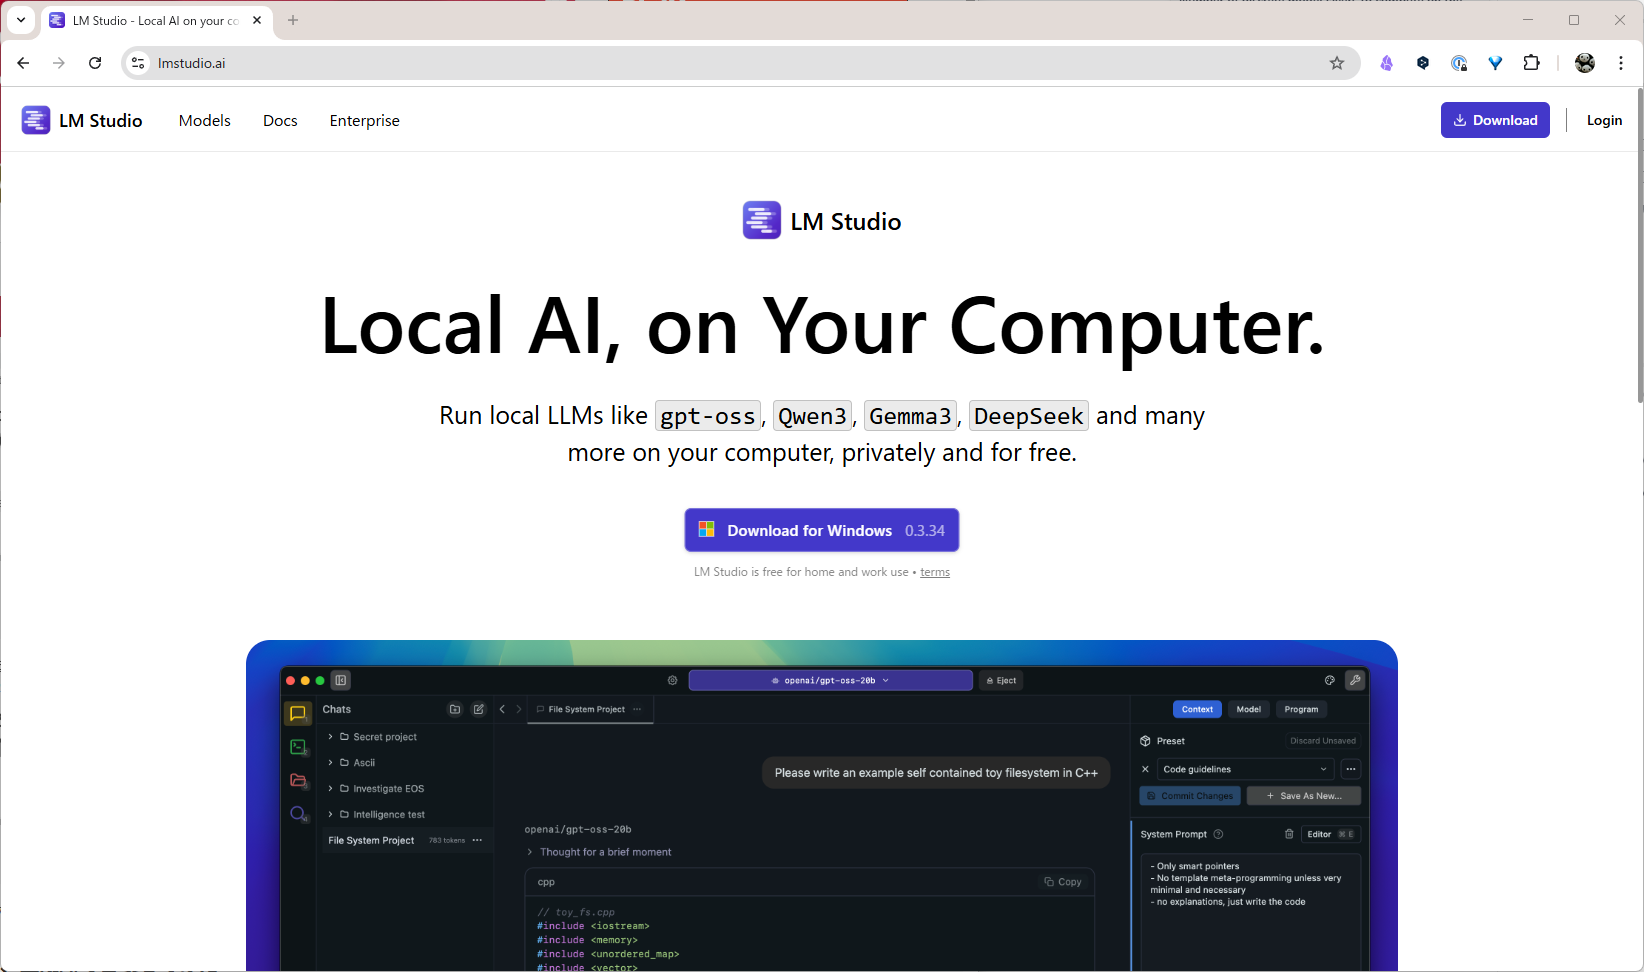Close the LM Studio browser tab

click(257, 20)
